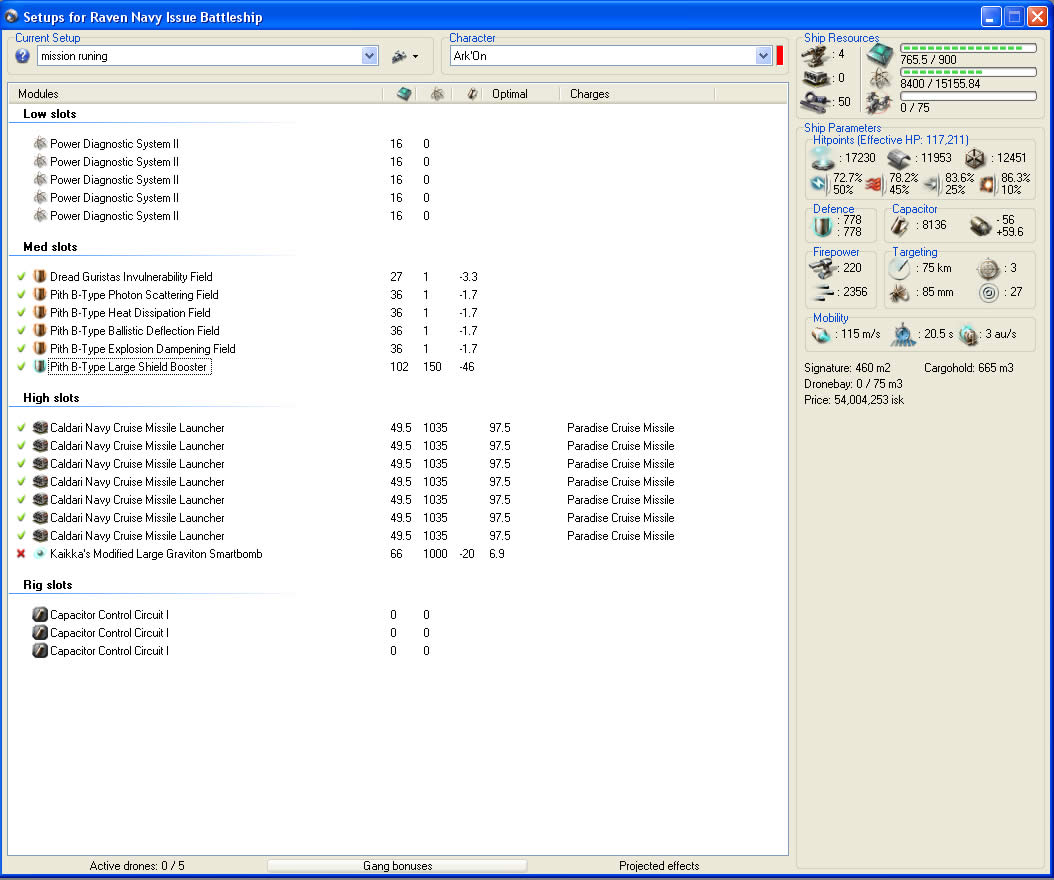Toggle Pith B-Type Ballistic Deflection Field checkmark

pos(22,331)
